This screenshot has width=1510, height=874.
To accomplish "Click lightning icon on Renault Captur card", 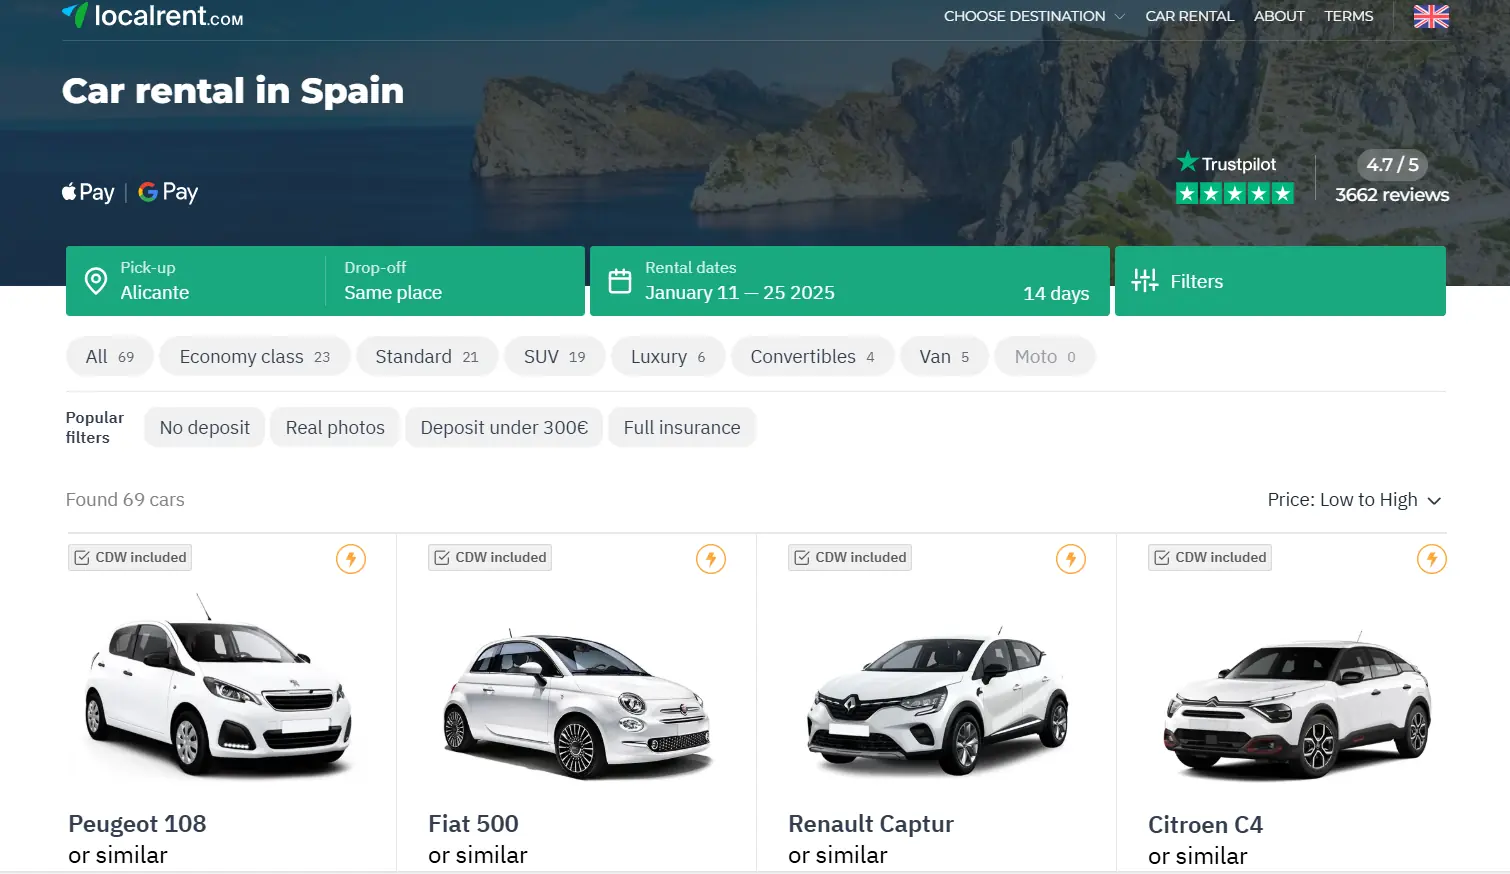I will [x=1071, y=559].
